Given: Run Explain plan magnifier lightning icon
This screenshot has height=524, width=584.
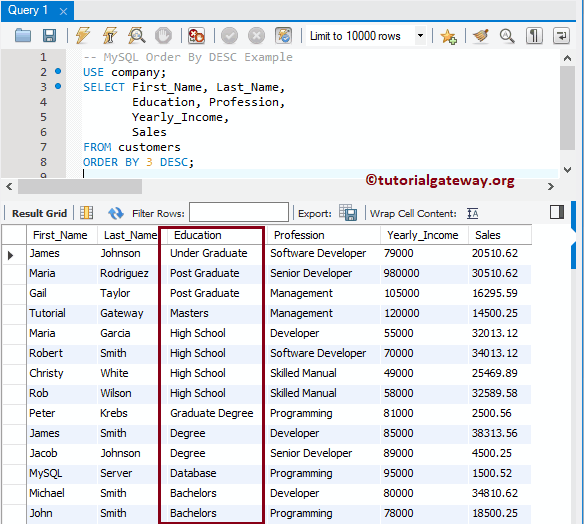Looking at the screenshot, I should coord(136,36).
